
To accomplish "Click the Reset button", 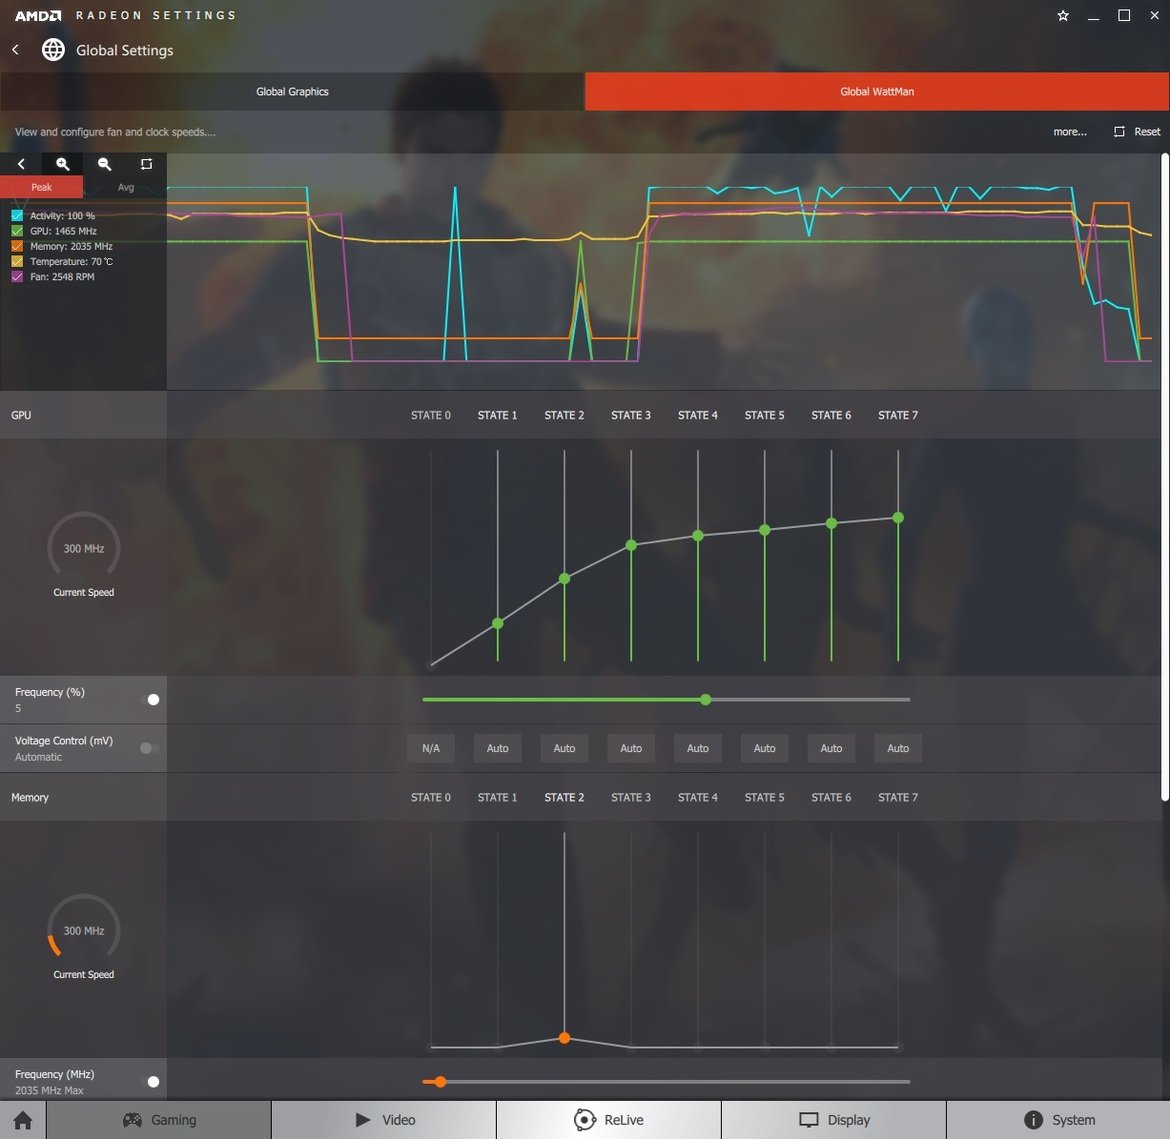I will (1147, 131).
